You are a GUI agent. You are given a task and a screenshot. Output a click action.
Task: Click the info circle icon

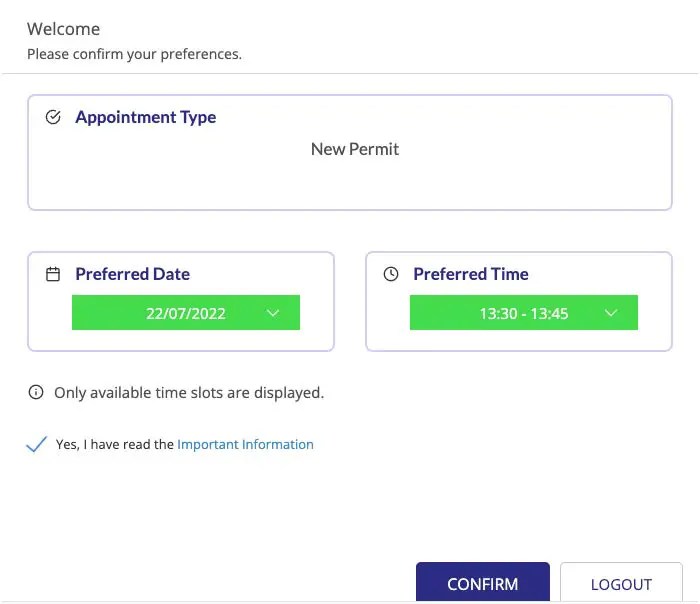(36, 393)
